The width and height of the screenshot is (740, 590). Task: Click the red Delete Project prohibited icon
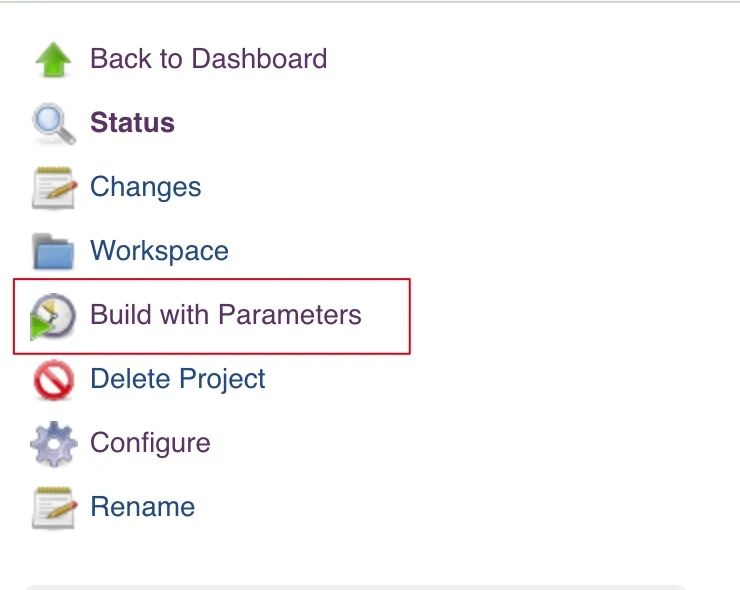[x=54, y=380]
